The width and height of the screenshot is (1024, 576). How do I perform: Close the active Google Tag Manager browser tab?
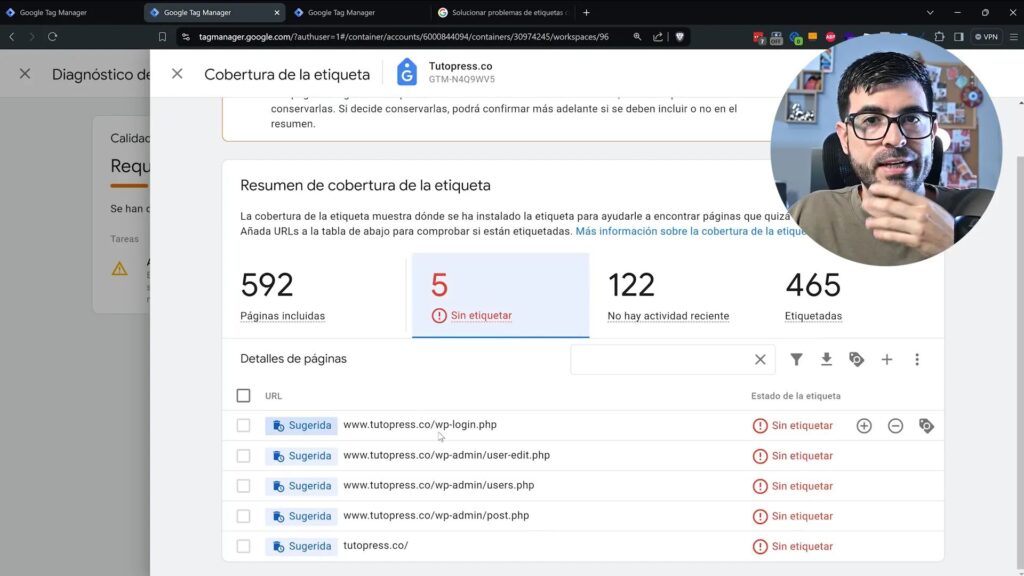pyautogui.click(x=276, y=12)
